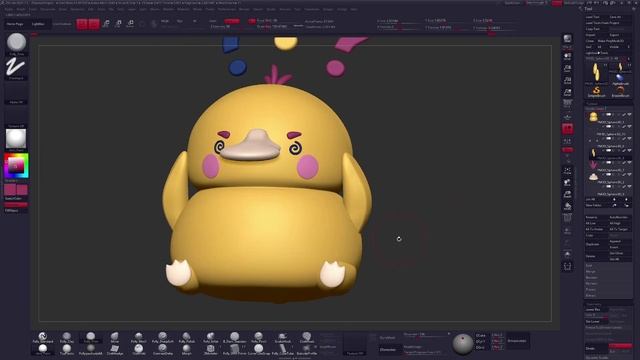Click Make PolyMesh3D button

[x=613, y=41]
